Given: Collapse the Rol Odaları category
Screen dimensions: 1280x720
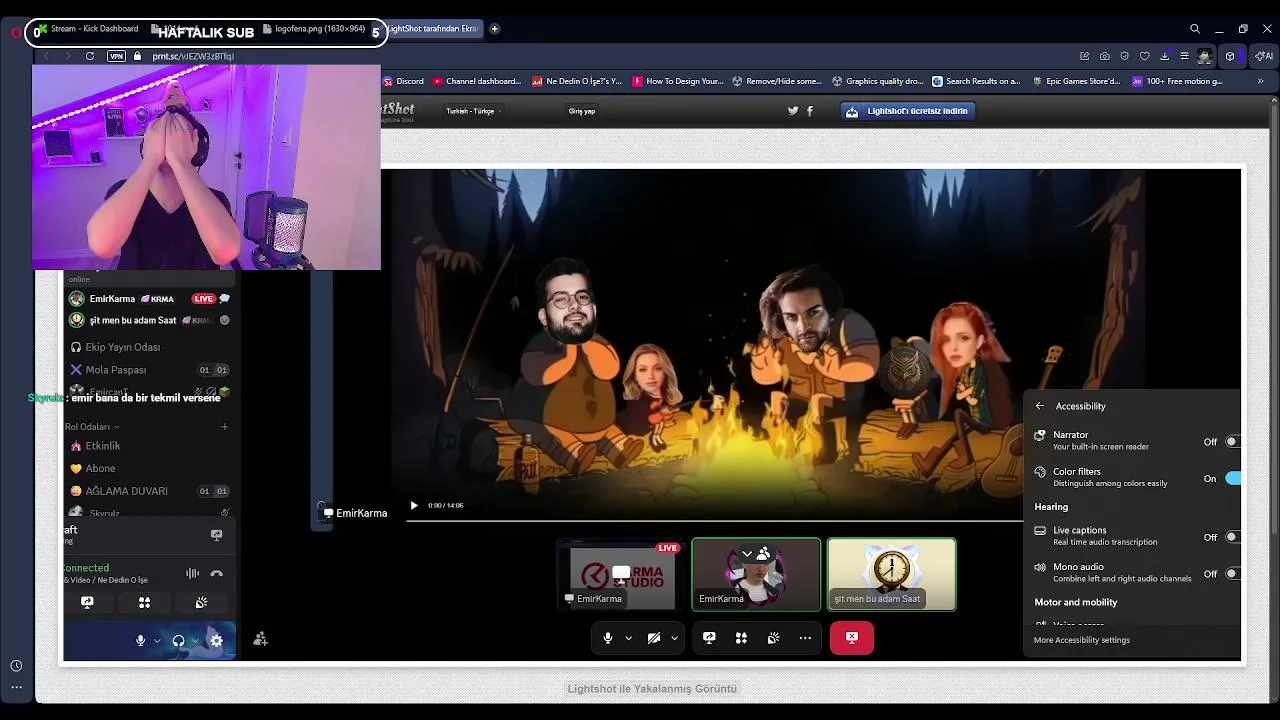Looking at the screenshot, I should (x=92, y=427).
